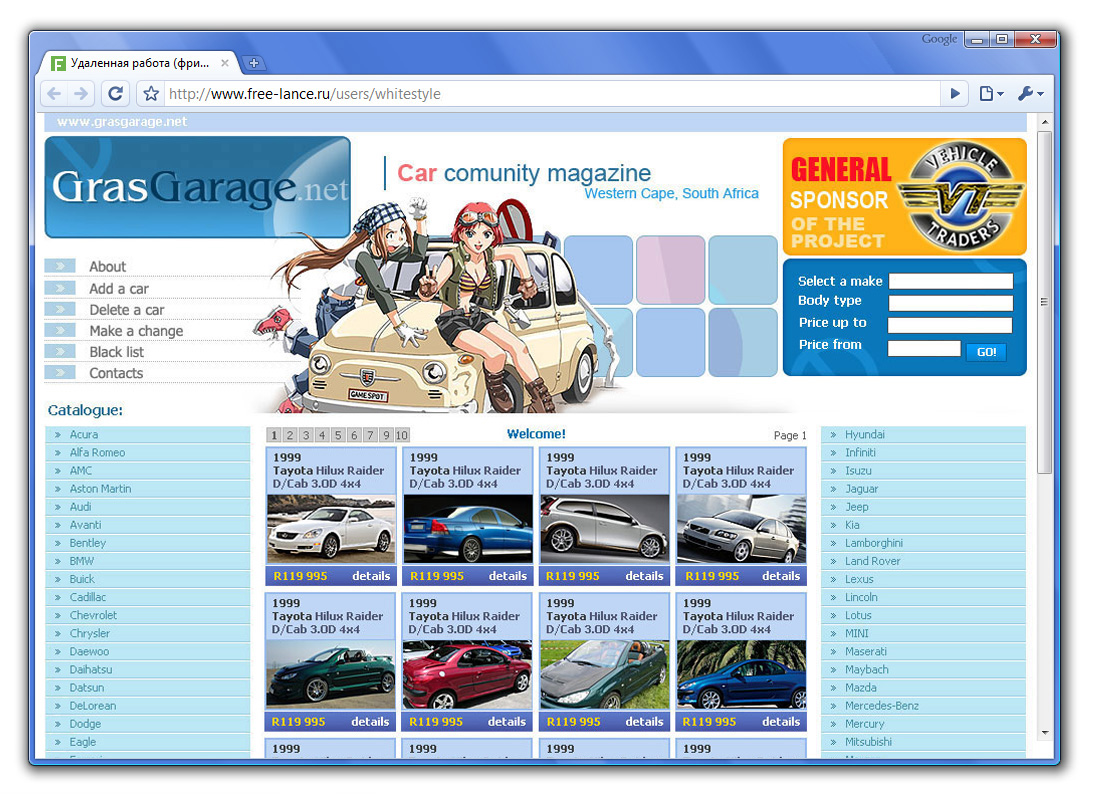Image resolution: width=1093 pixels, height=800 pixels.
Task: Select the Удаленная работа browser tab
Action: tap(139, 63)
